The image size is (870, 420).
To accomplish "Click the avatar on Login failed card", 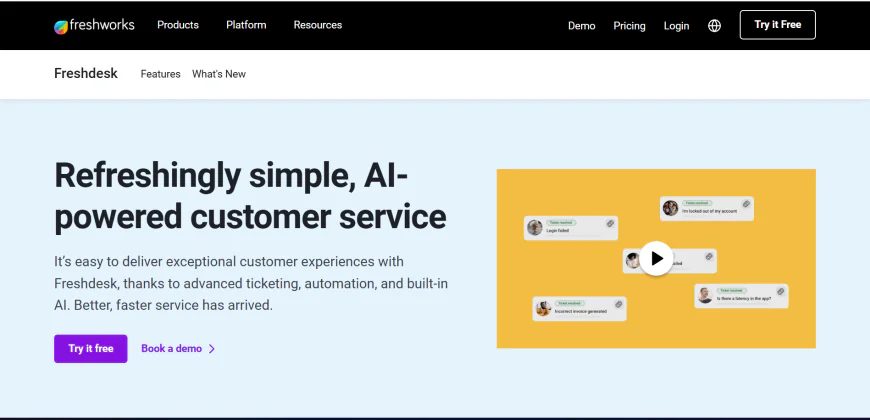I will click(534, 227).
